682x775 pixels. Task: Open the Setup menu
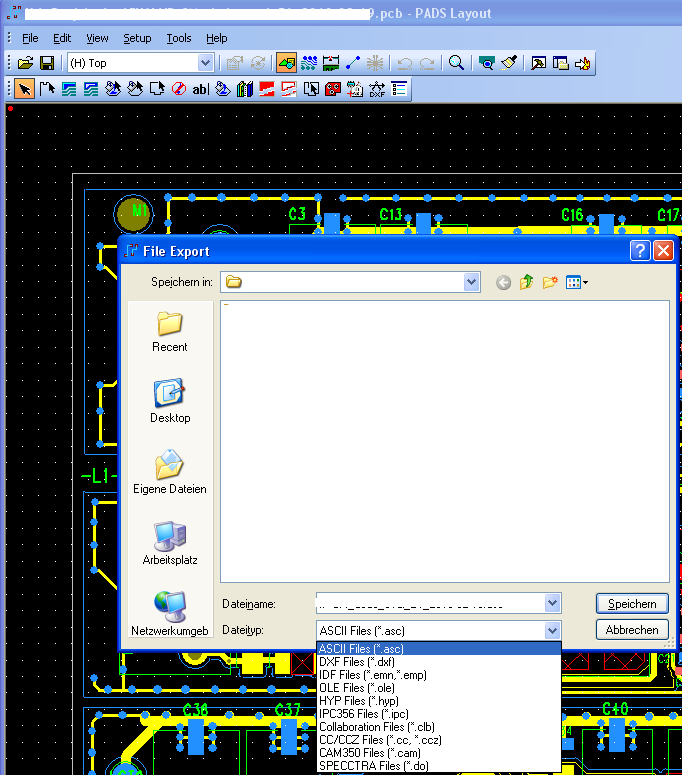(x=137, y=38)
